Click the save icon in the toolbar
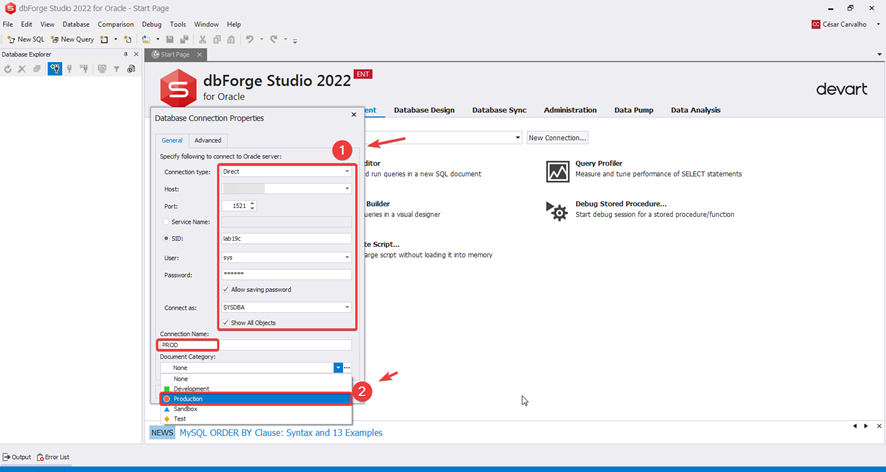This screenshot has width=886, height=472. (x=170, y=39)
